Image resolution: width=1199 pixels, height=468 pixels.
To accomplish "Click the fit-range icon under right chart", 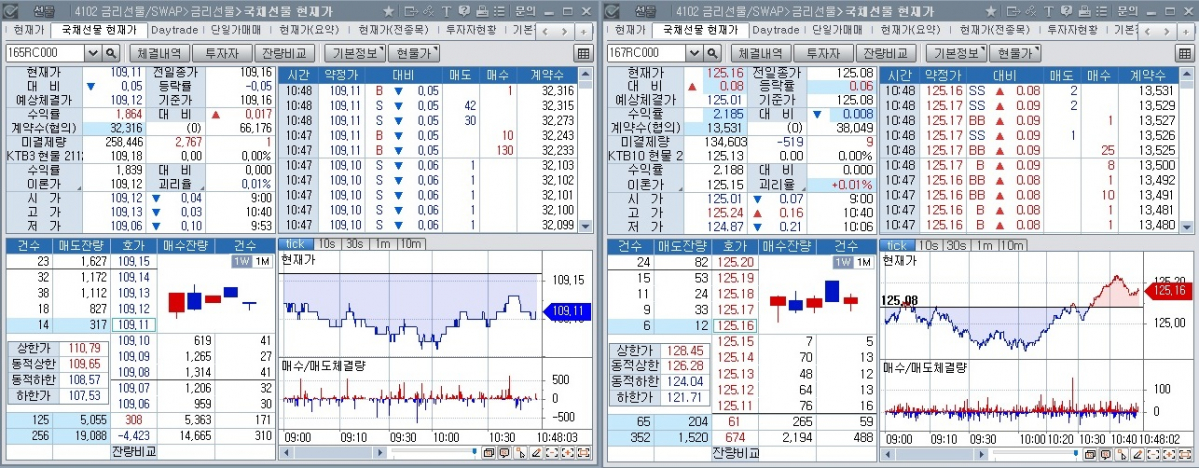I will (x=1186, y=453).
